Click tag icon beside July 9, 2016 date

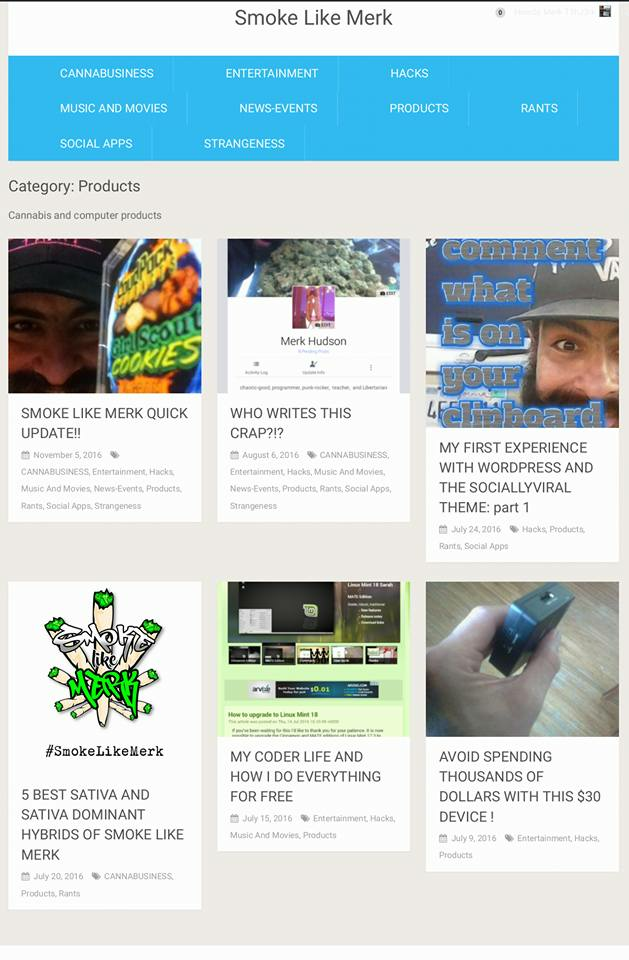coord(509,838)
